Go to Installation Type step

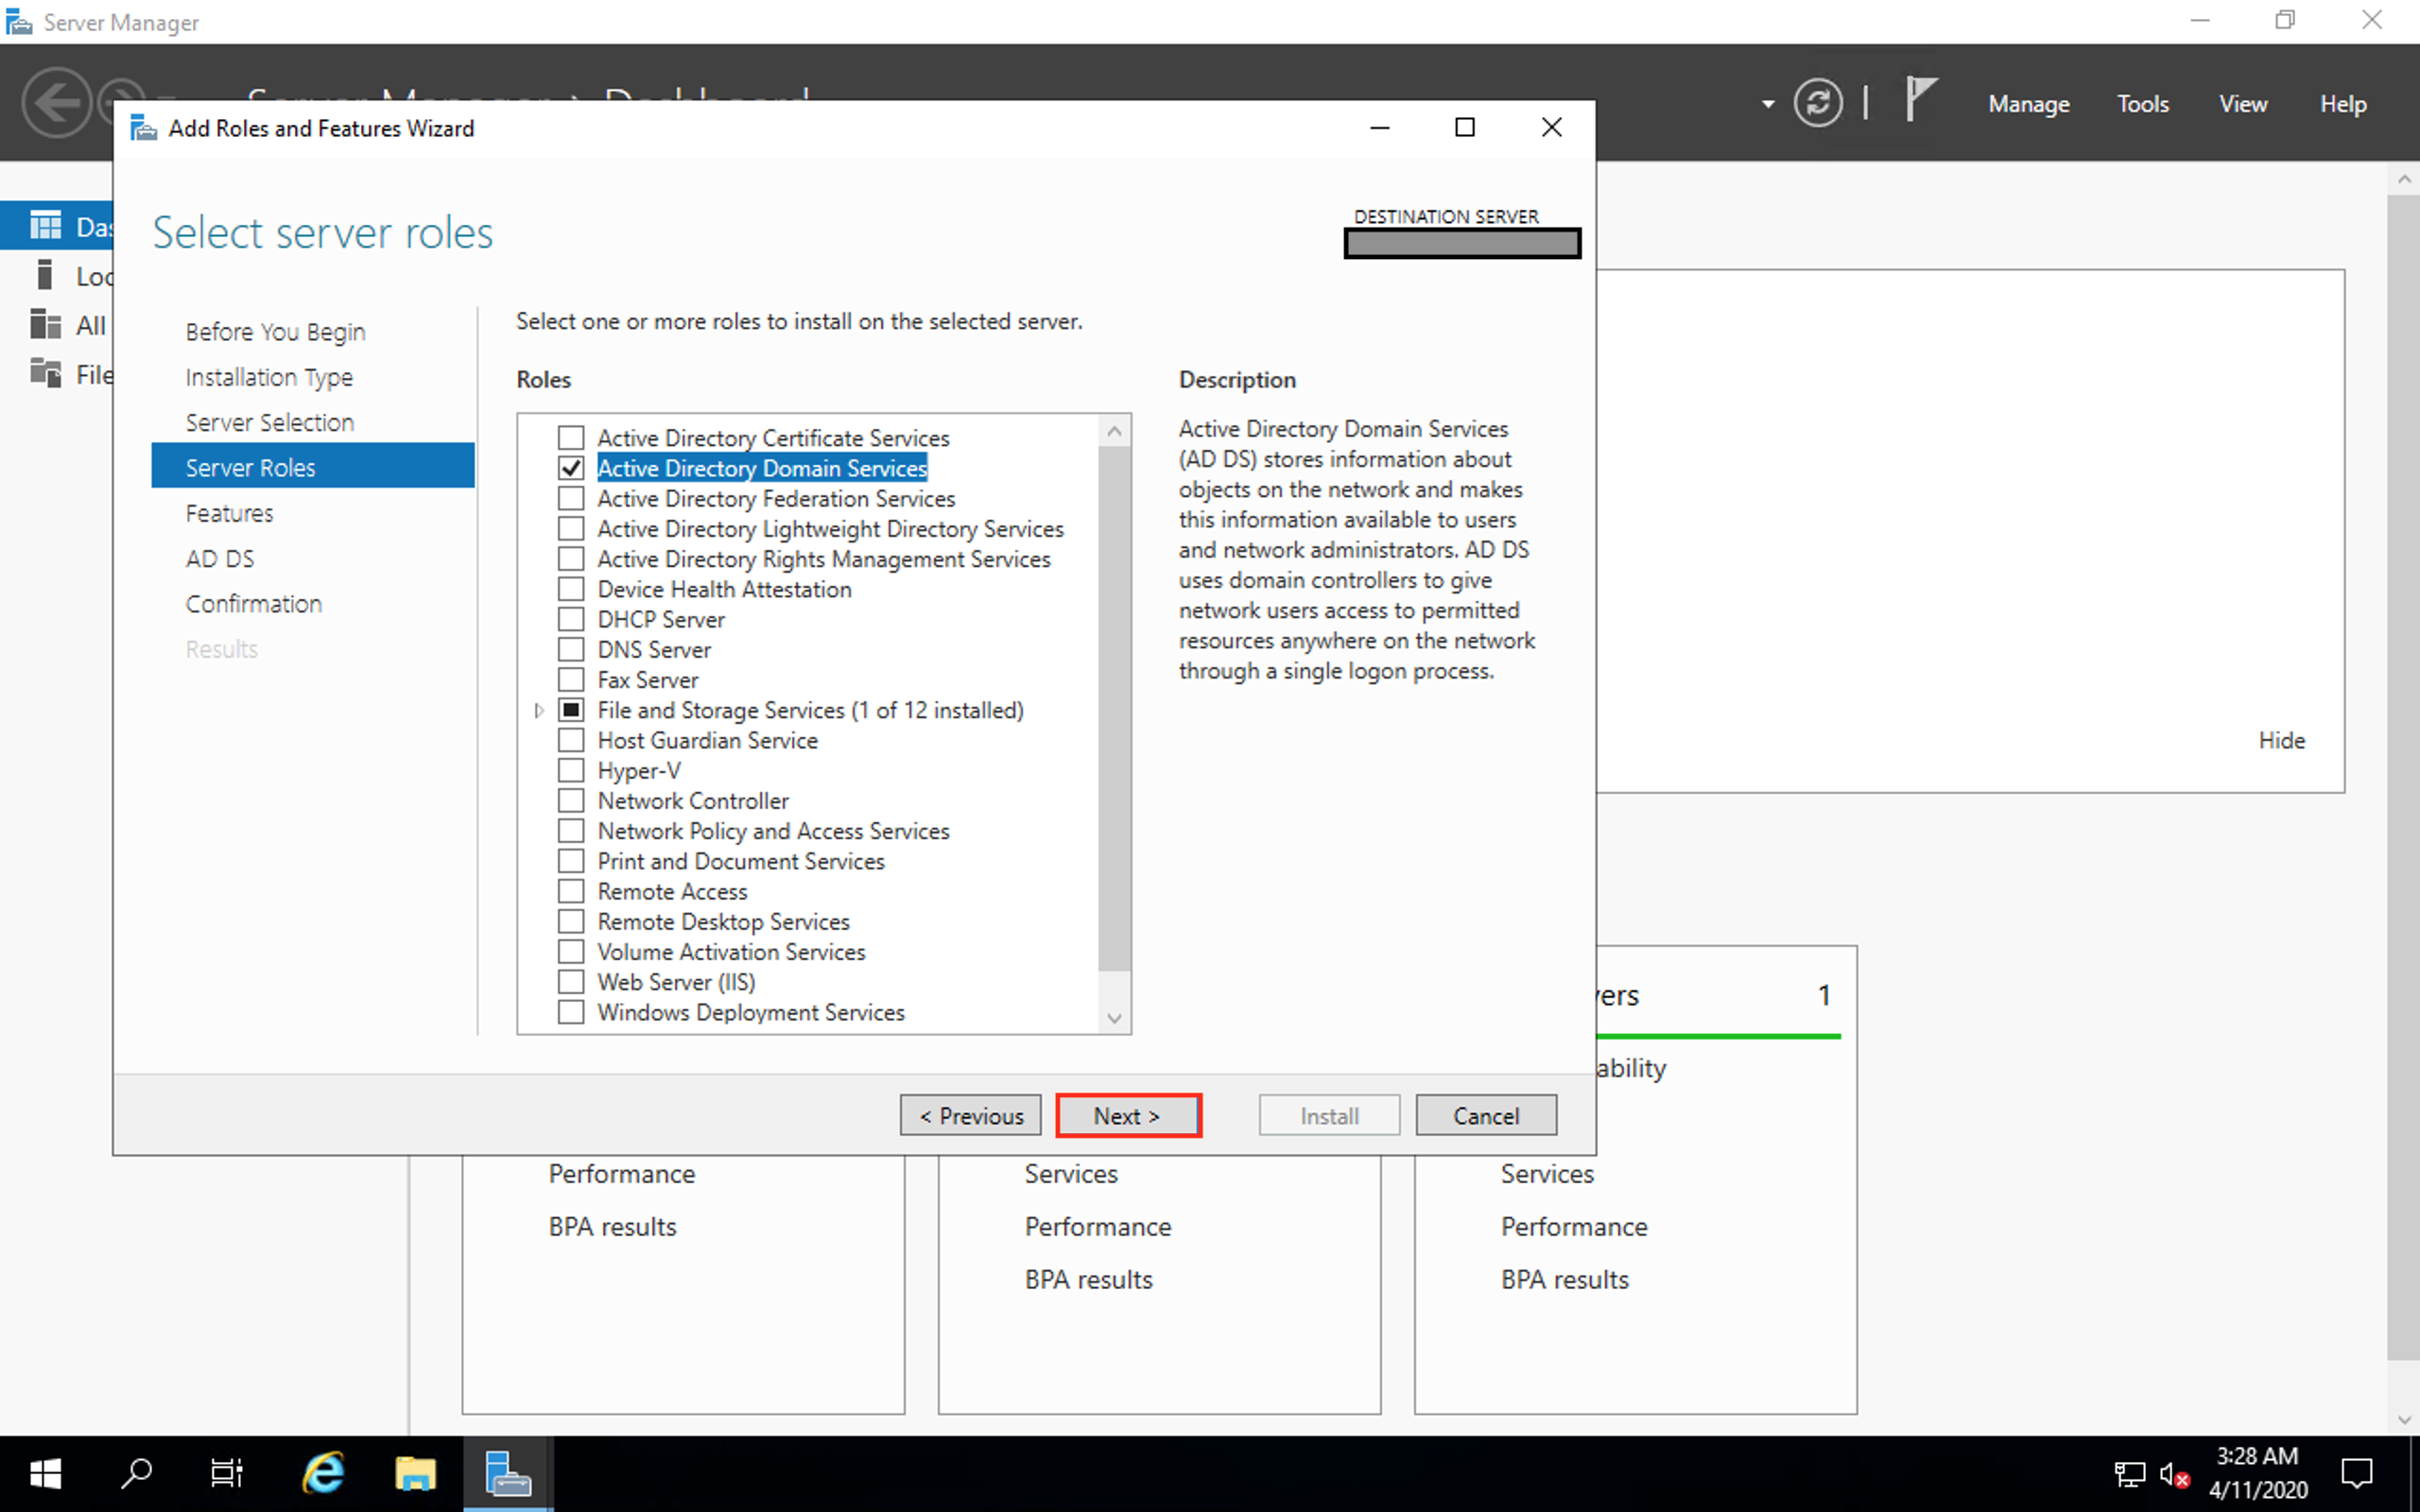(269, 377)
